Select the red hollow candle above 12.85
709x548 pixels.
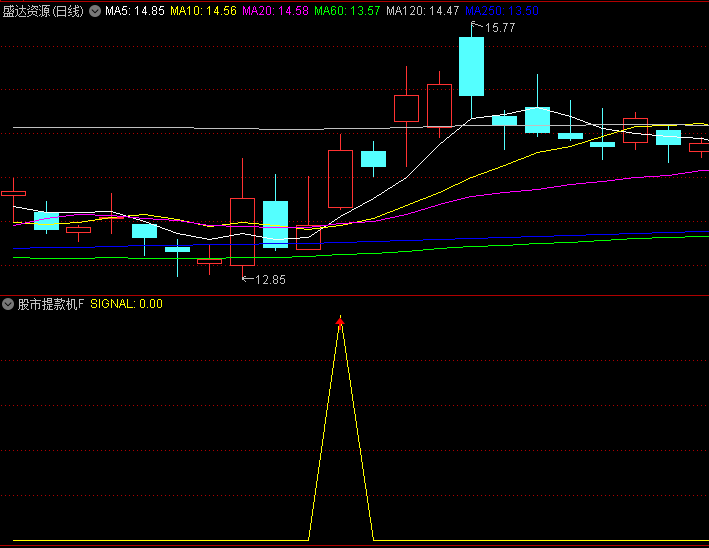click(x=242, y=231)
